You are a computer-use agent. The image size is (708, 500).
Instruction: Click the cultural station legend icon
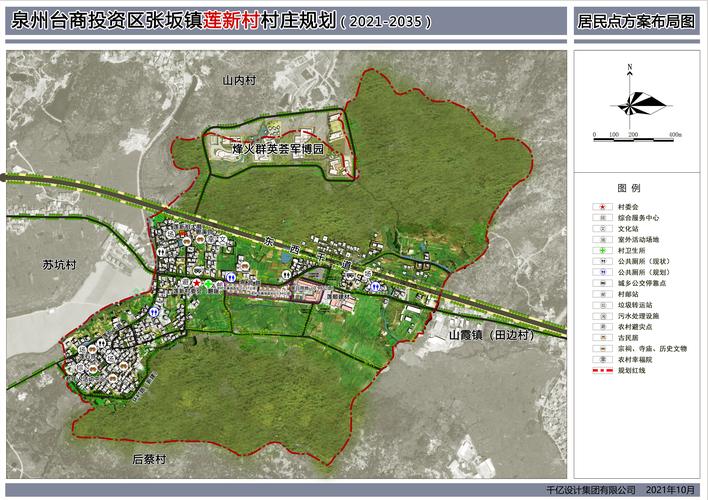[600, 229]
